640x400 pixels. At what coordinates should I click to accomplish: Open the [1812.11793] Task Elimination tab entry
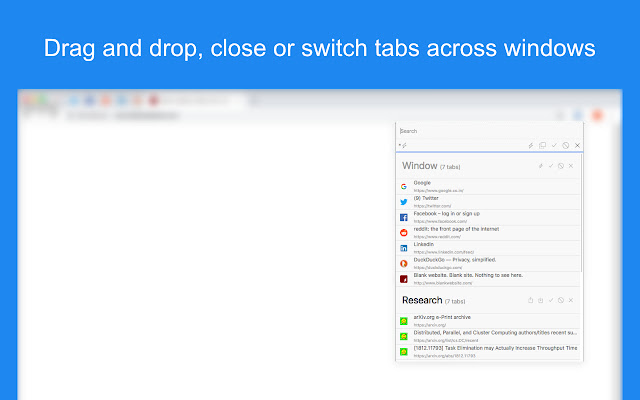click(x=488, y=352)
